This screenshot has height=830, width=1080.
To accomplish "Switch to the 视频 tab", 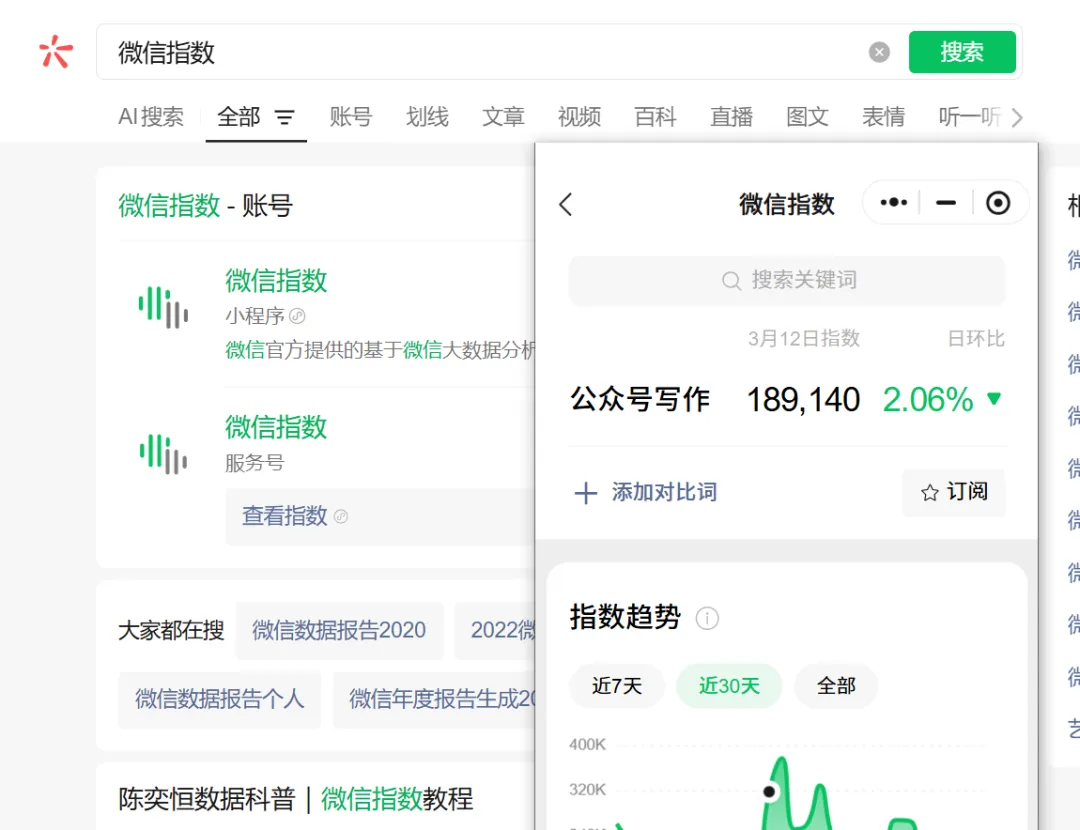I will (x=579, y=117).
